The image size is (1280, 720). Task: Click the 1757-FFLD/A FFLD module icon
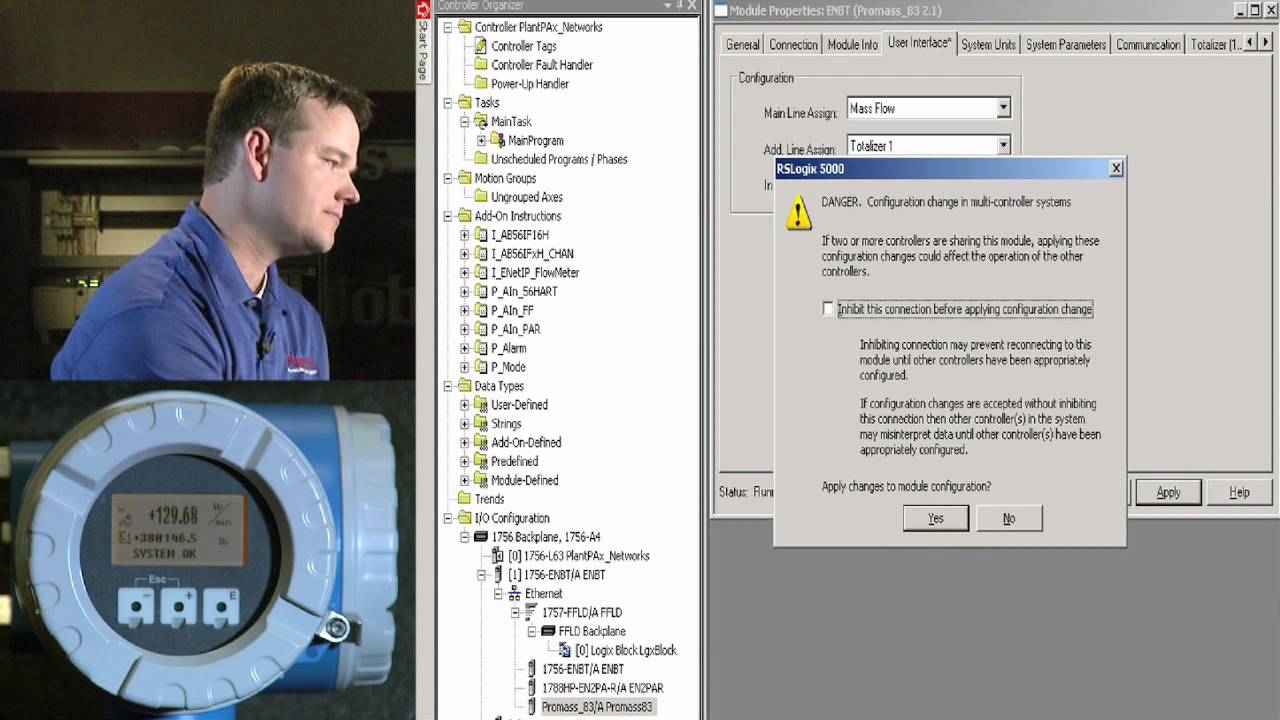(x=531, y=612)
